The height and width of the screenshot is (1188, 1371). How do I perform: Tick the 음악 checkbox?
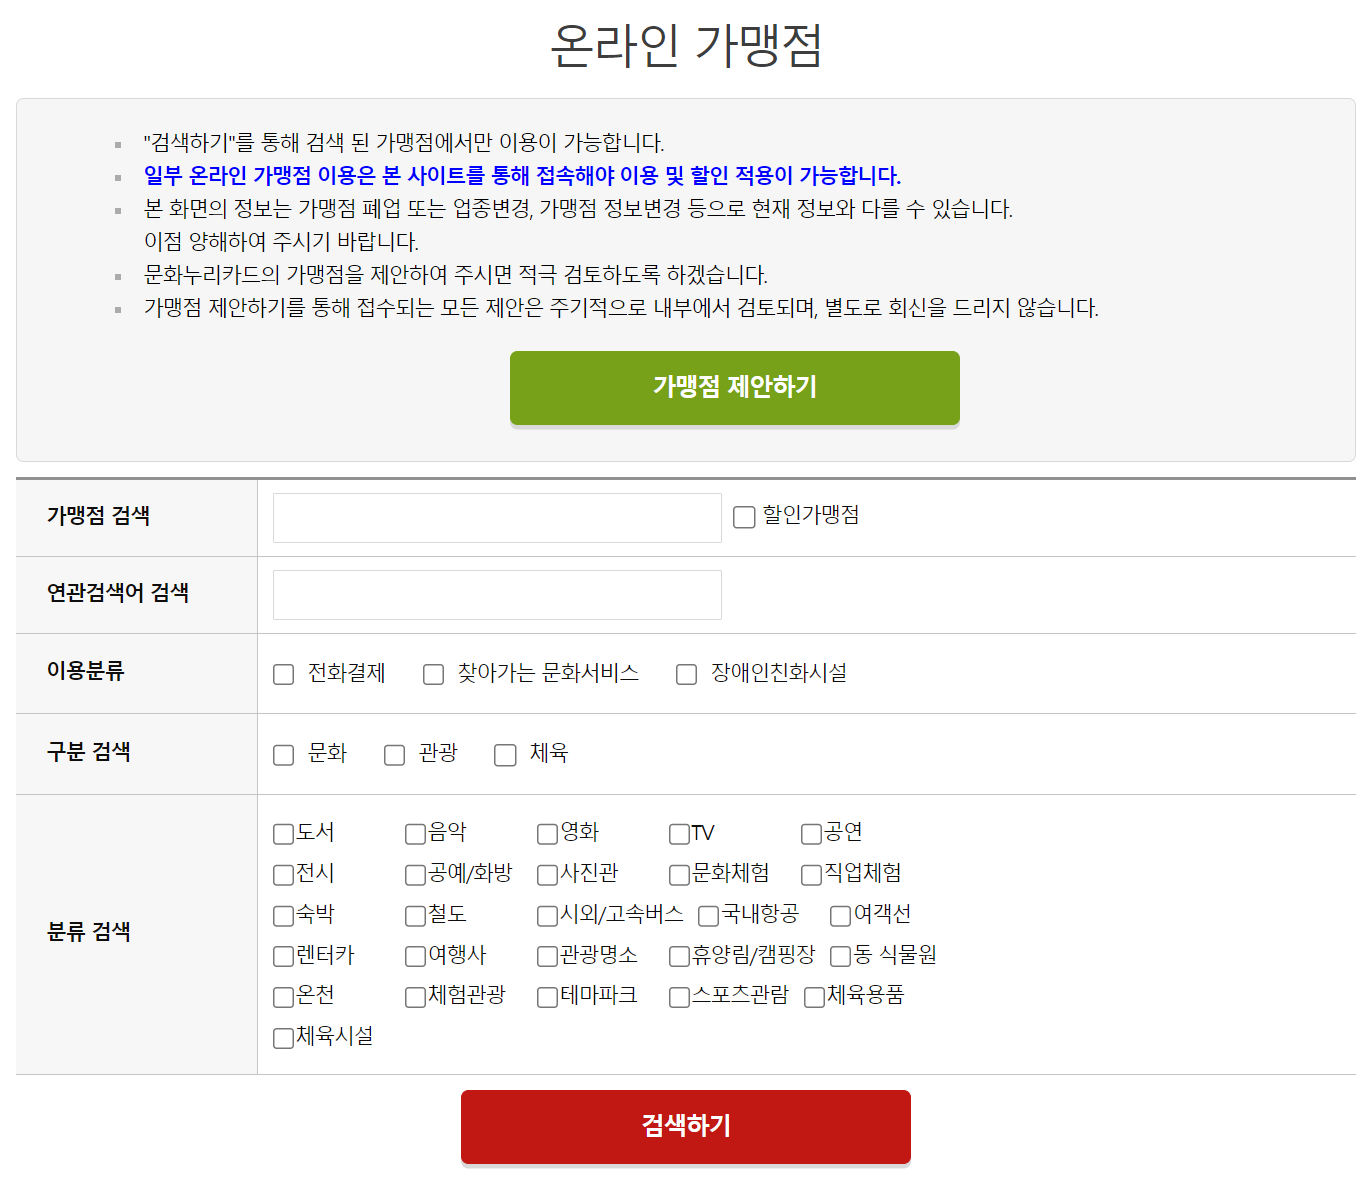click(415, 834)
